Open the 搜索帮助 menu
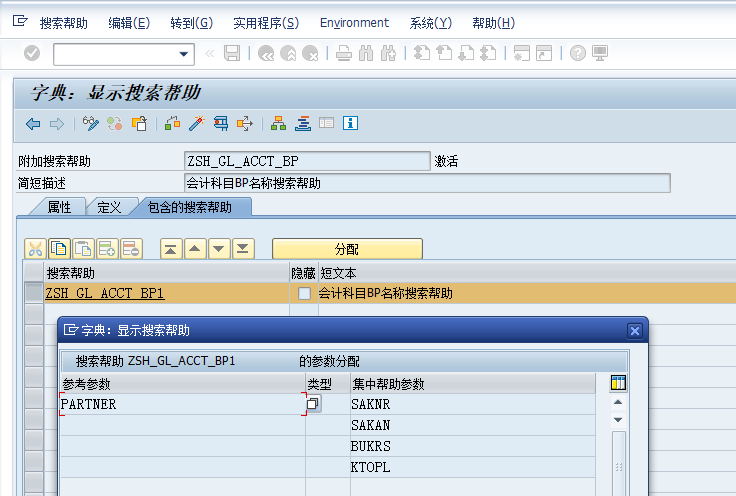The width and height of the screenshot is (736, 496). click(x=64, y=23)
